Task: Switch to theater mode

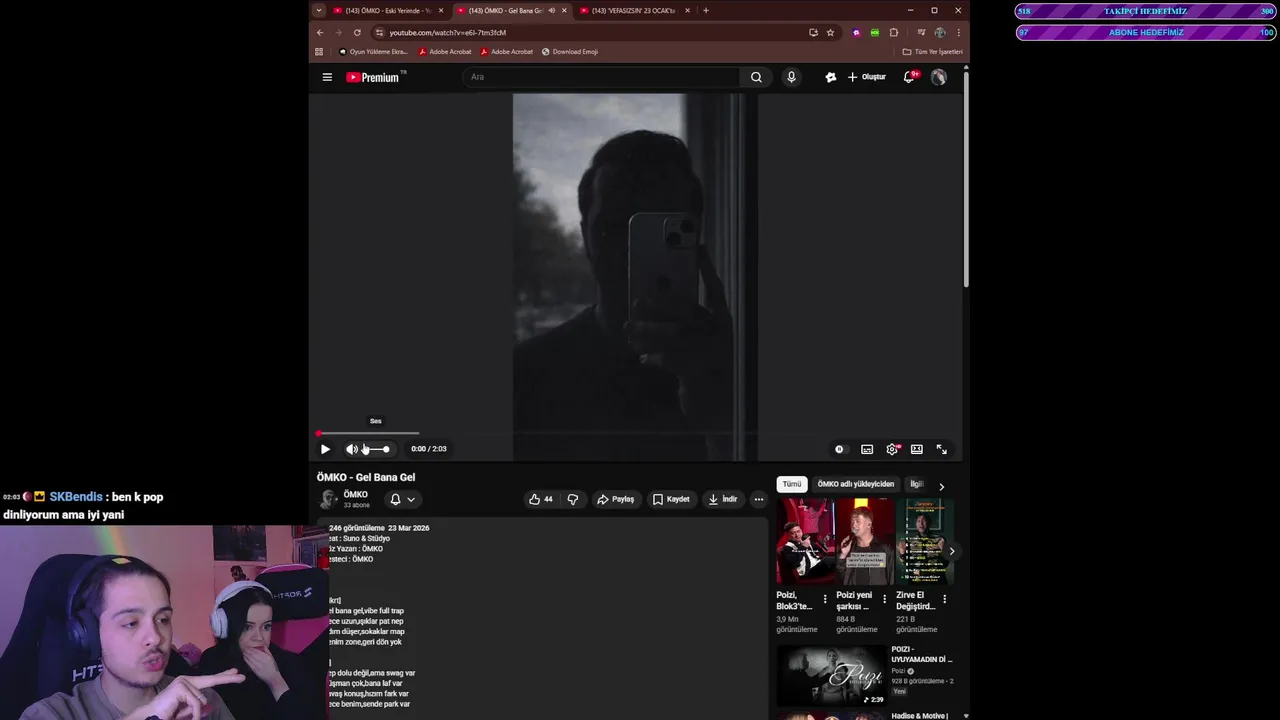Action: point(916,449)
